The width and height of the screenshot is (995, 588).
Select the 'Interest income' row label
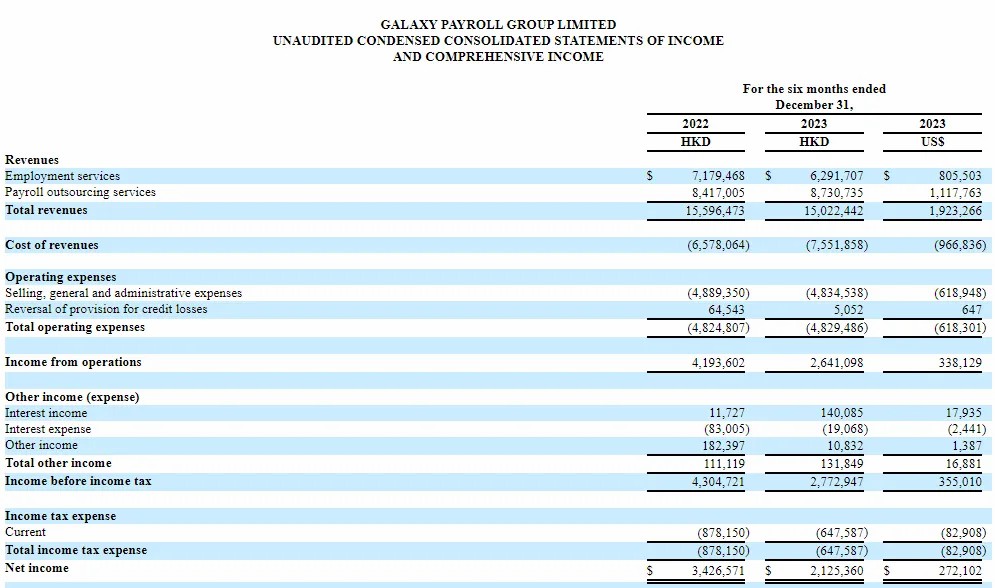pyautogui.click(x=46, y=413)
